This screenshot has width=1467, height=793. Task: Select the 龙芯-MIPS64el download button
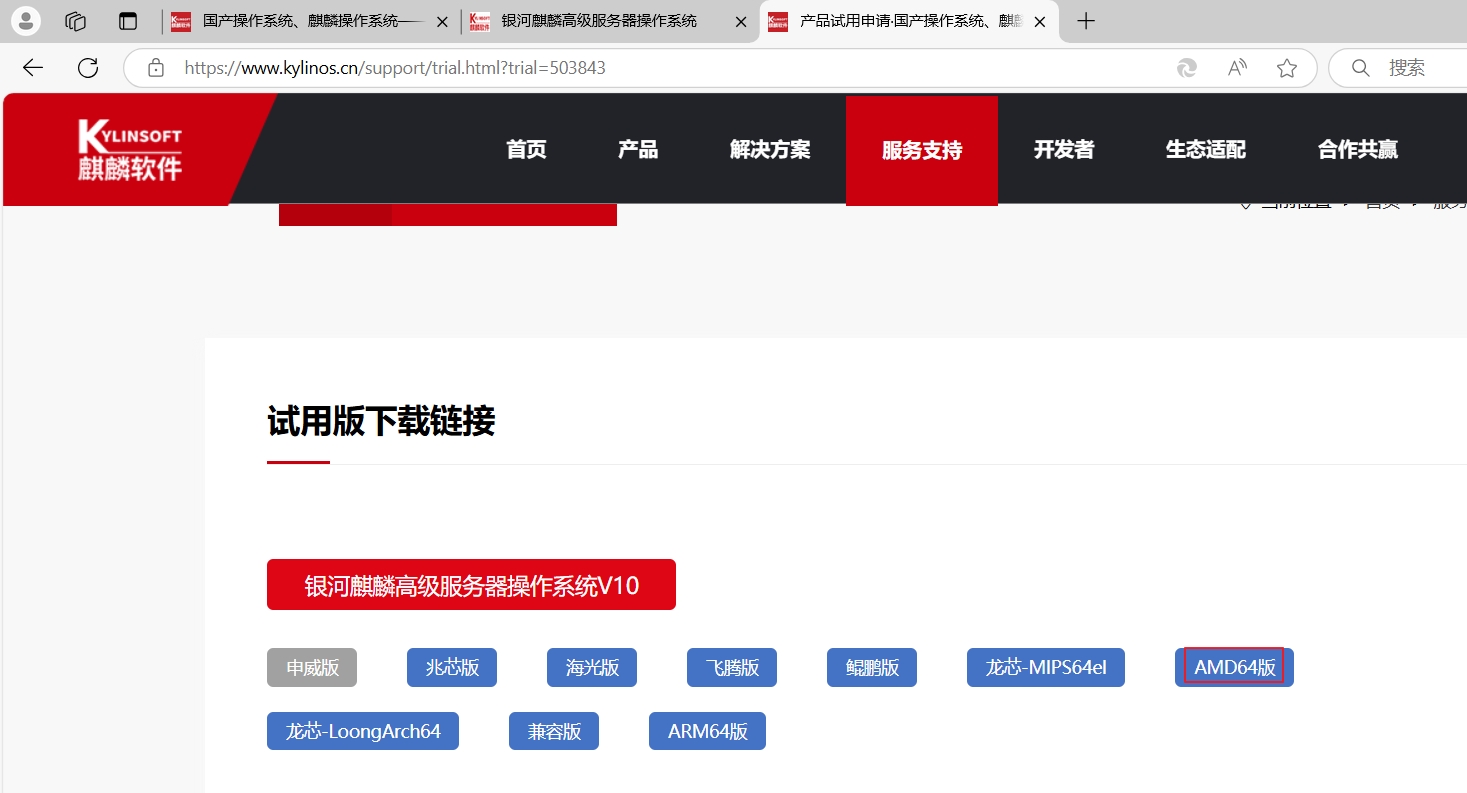[x=1046, y=668]
